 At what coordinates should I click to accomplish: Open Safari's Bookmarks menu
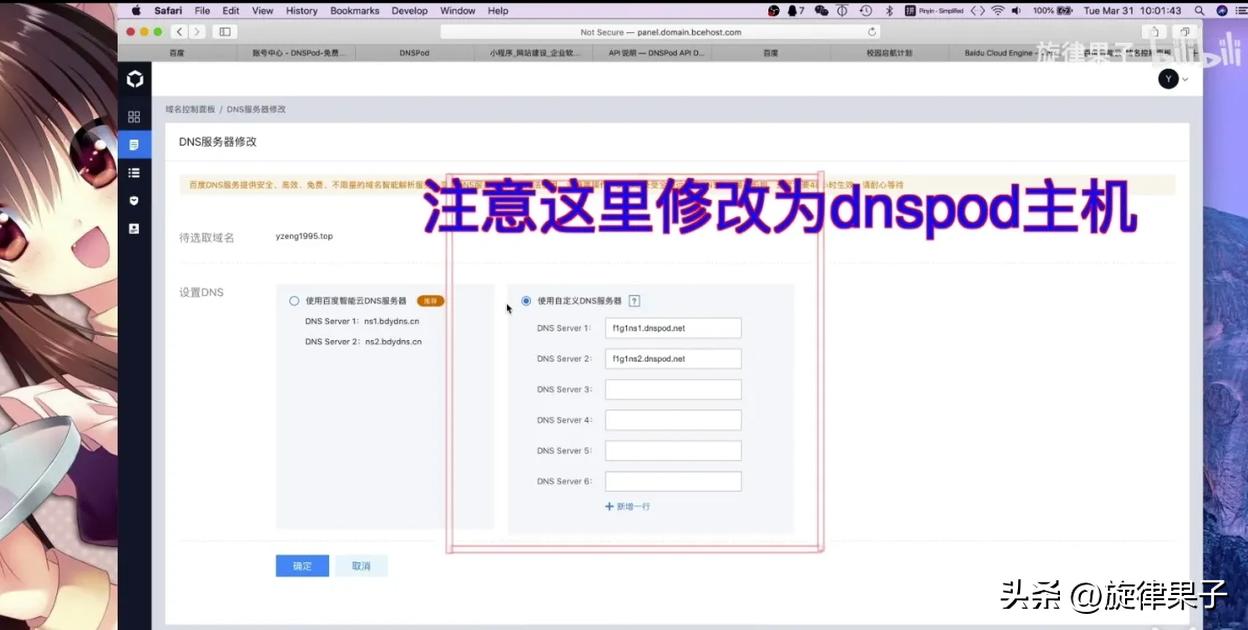tap(354, 10)
